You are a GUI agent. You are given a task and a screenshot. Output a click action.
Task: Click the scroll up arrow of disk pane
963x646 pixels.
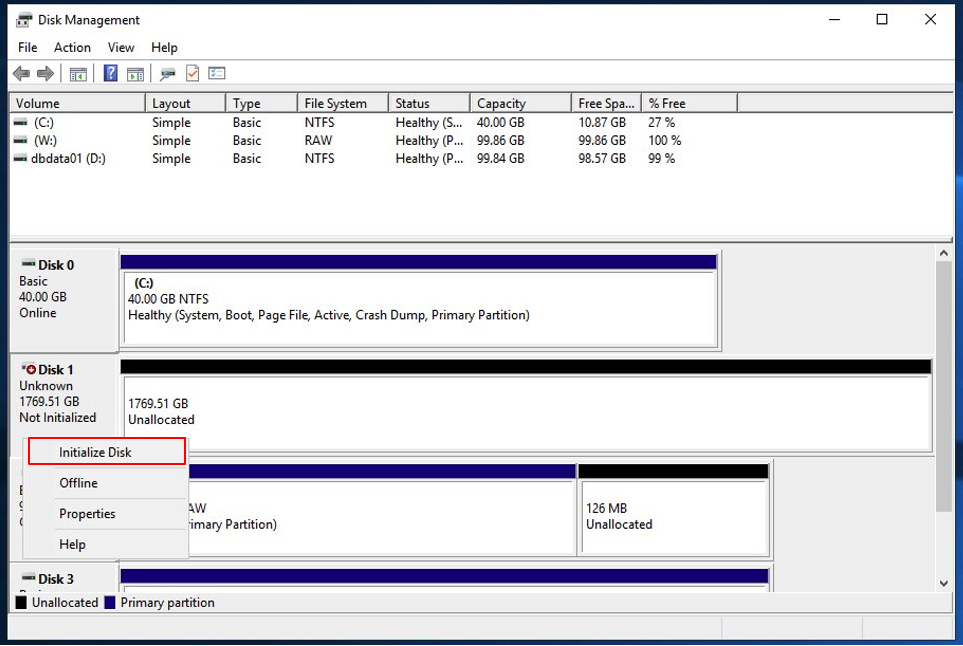(x=944, y=253)
